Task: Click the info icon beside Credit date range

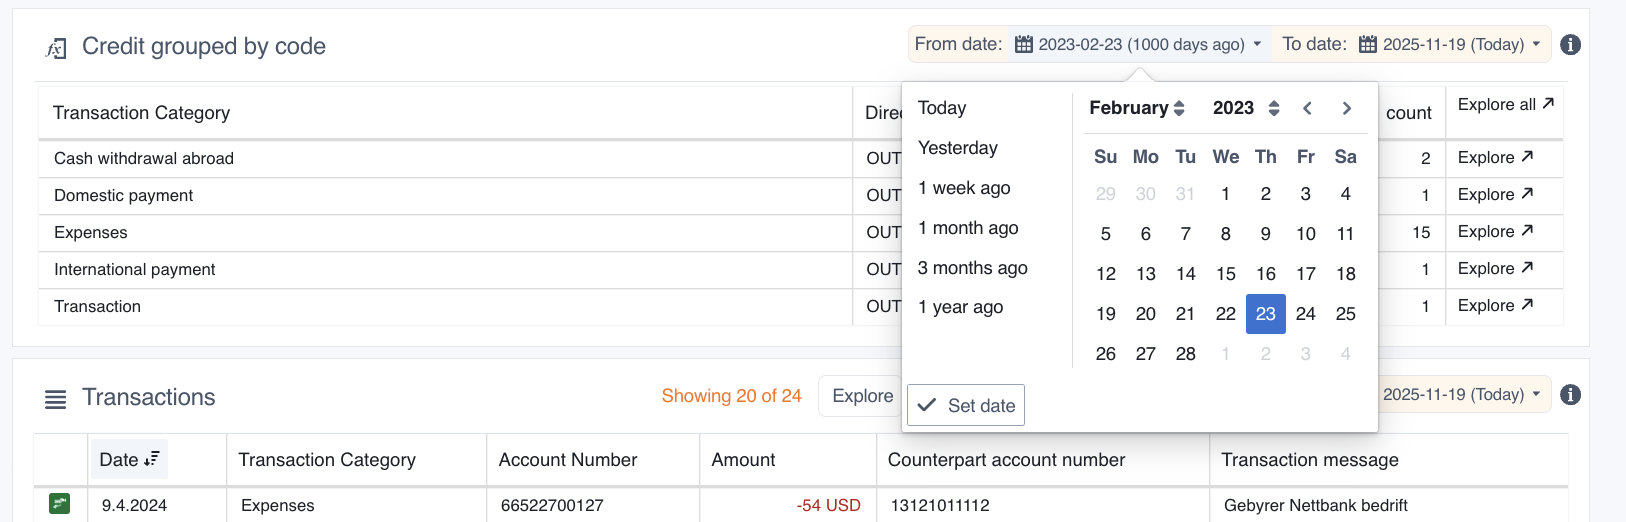Action: [1570, 45]
